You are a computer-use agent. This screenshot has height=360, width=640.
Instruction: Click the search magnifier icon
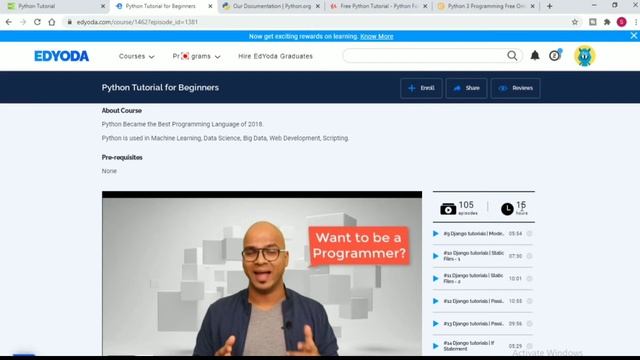[x=512, y=56]
